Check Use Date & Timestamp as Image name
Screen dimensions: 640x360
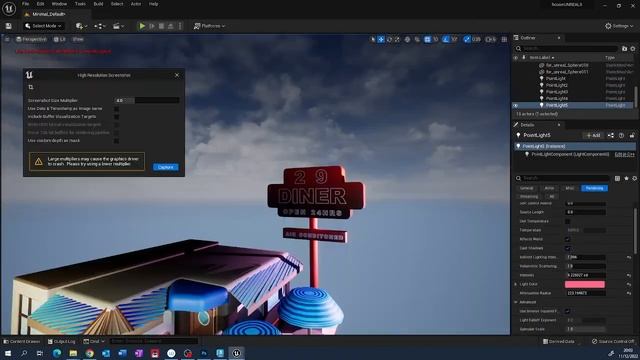point(116,109)
